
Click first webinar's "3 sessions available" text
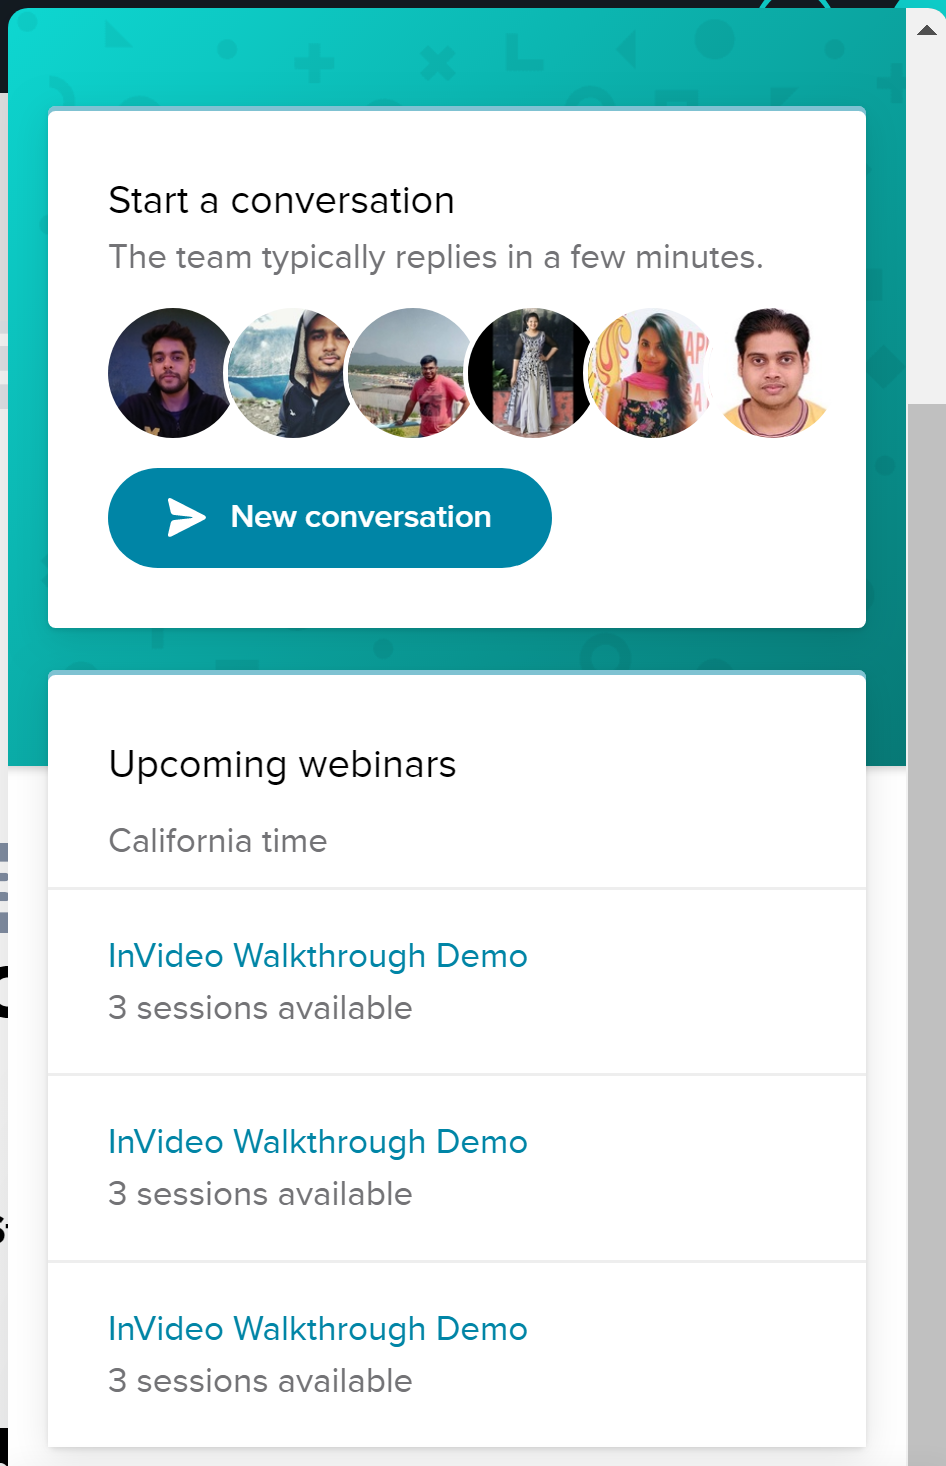(x=260, y=1008)
